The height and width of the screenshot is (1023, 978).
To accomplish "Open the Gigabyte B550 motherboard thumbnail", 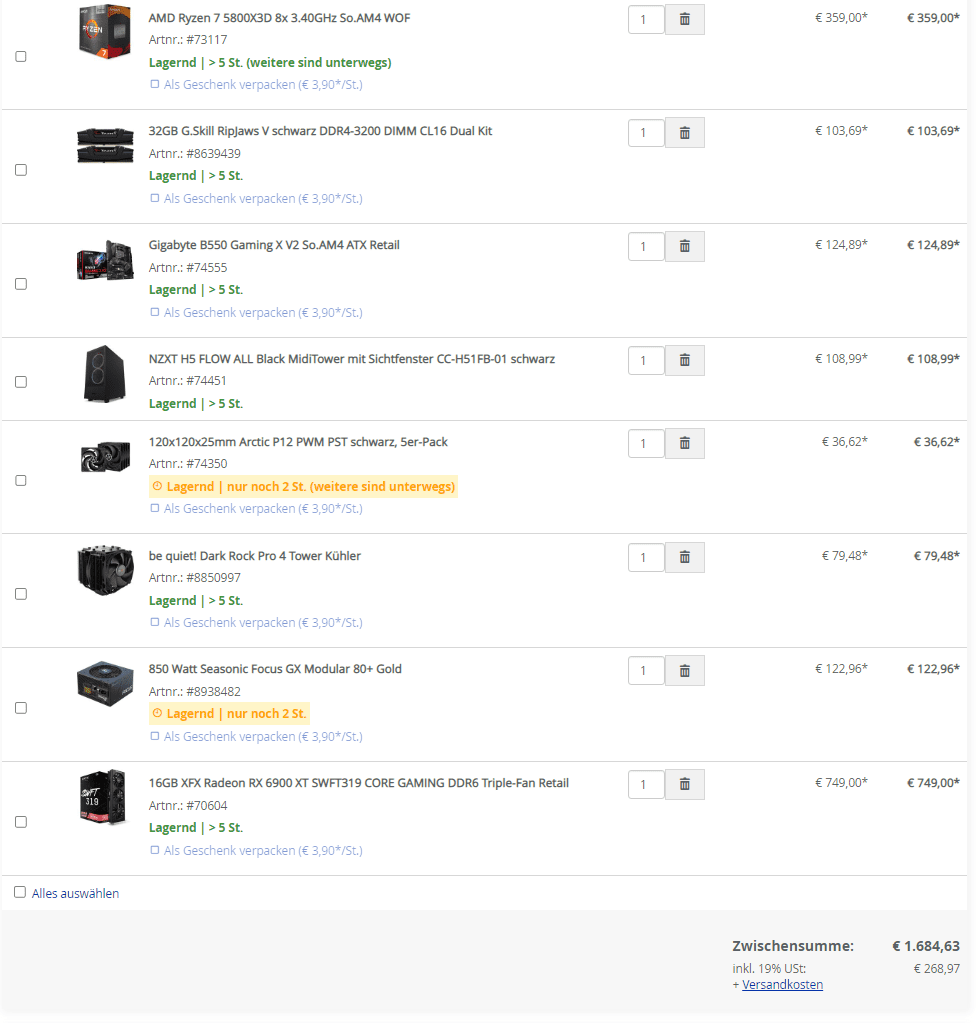I will coord(105,260).
